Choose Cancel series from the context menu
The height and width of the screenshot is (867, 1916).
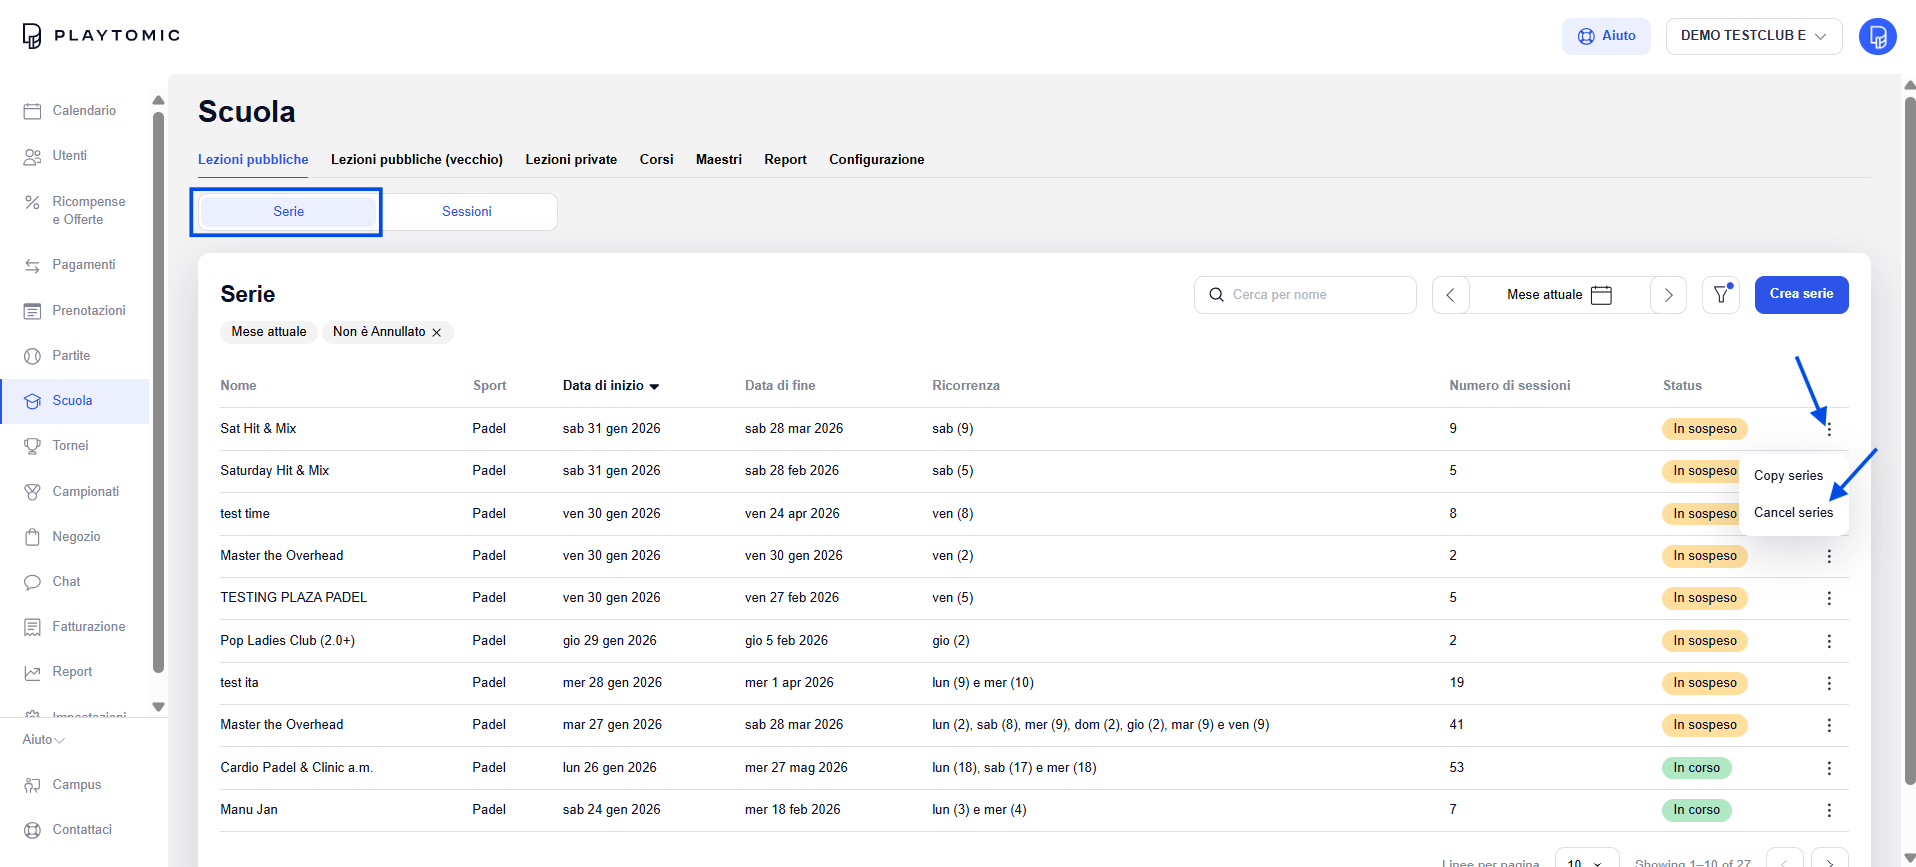pyautogui.click(x=1793, y=513)
